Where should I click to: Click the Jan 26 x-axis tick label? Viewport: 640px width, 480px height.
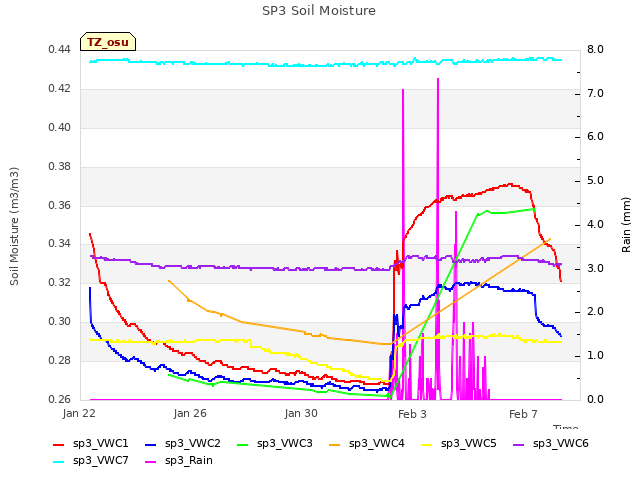190,413
